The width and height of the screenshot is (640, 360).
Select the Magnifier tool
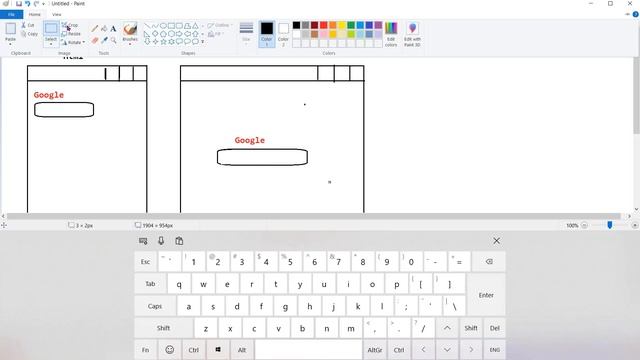(x=113, y=40)
